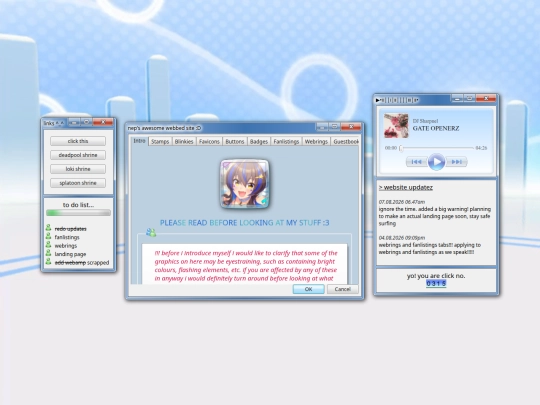
Task: Click the icon beside 'redo updates'
Action: pos(48,228)
